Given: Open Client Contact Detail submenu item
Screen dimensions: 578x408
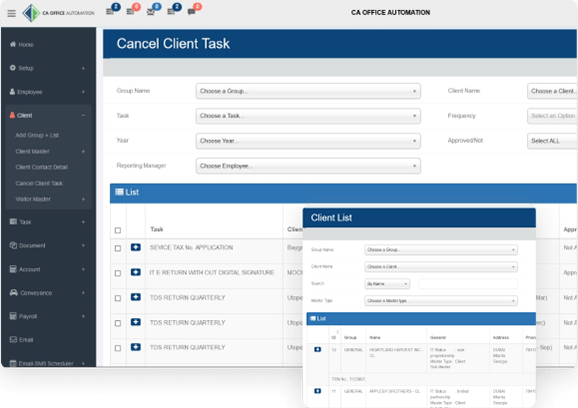Looking at the screenshot, I should pyautogui.click(x=42, y=167).
